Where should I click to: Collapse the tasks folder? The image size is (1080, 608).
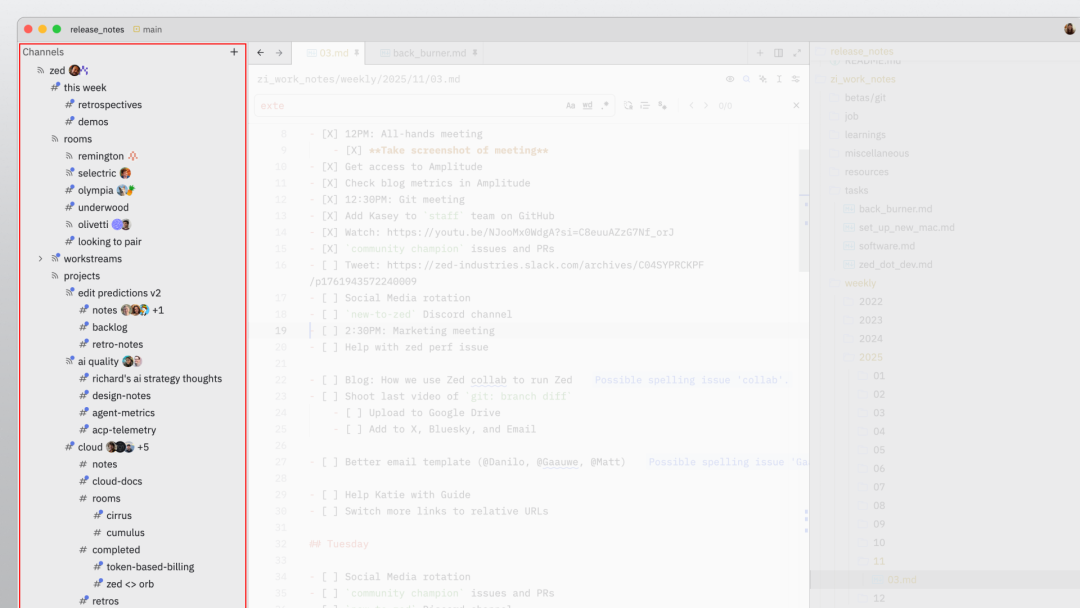(x=856, y=191)
